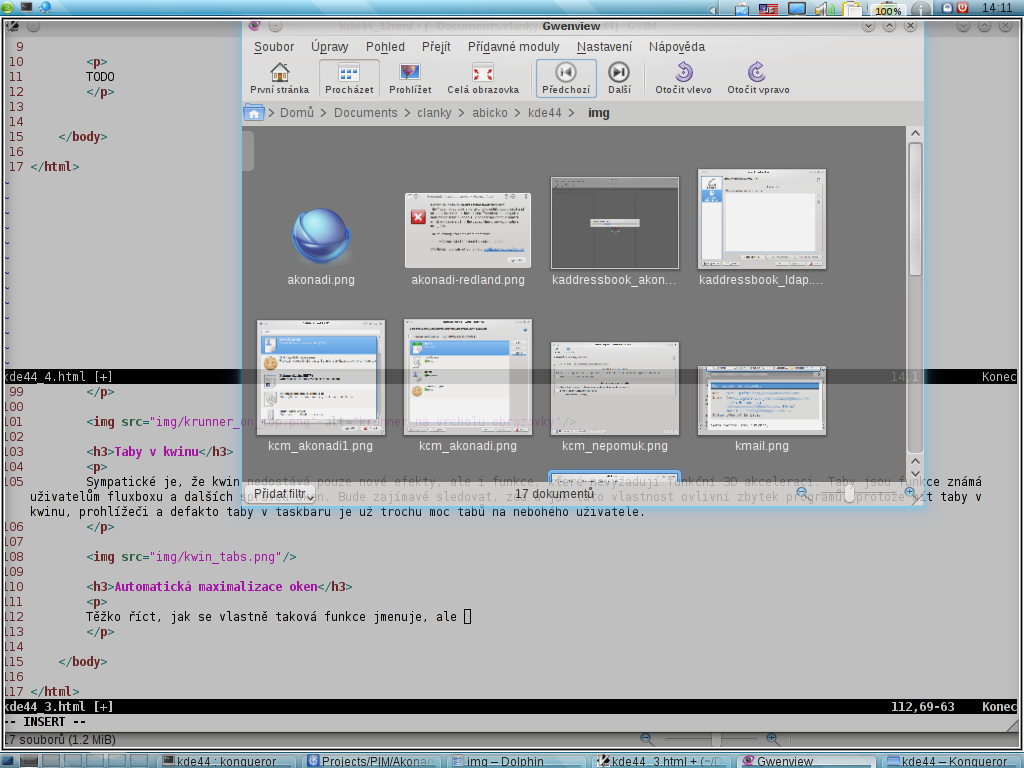Click the red power button in top panel
Screen dimensions: 1024x768
click(x=963, y=8)
